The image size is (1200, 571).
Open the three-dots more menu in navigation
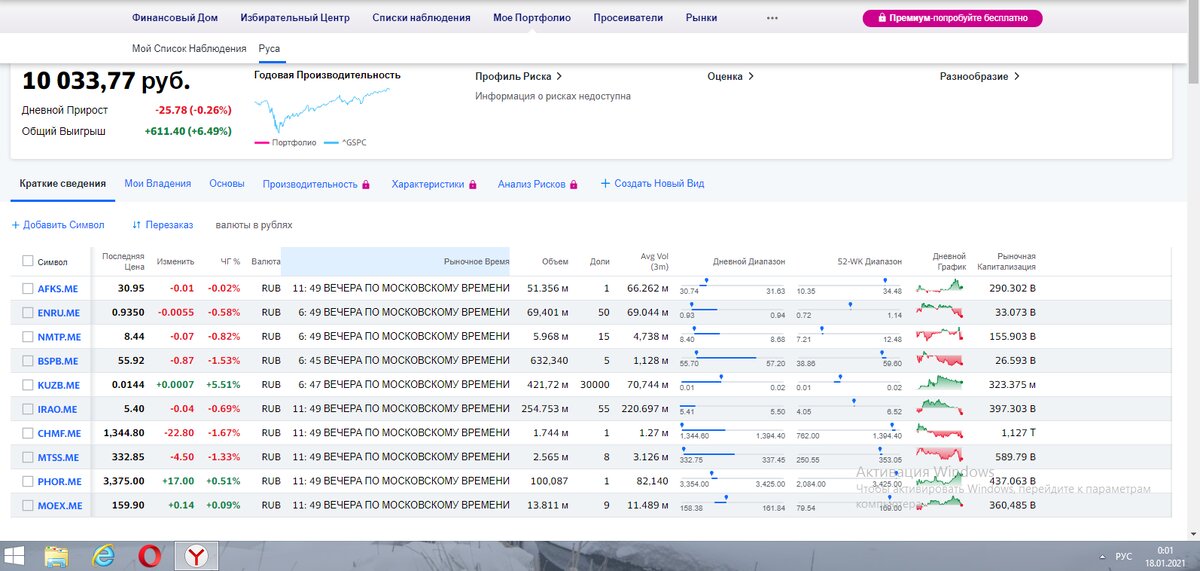(x=772, y=18)
